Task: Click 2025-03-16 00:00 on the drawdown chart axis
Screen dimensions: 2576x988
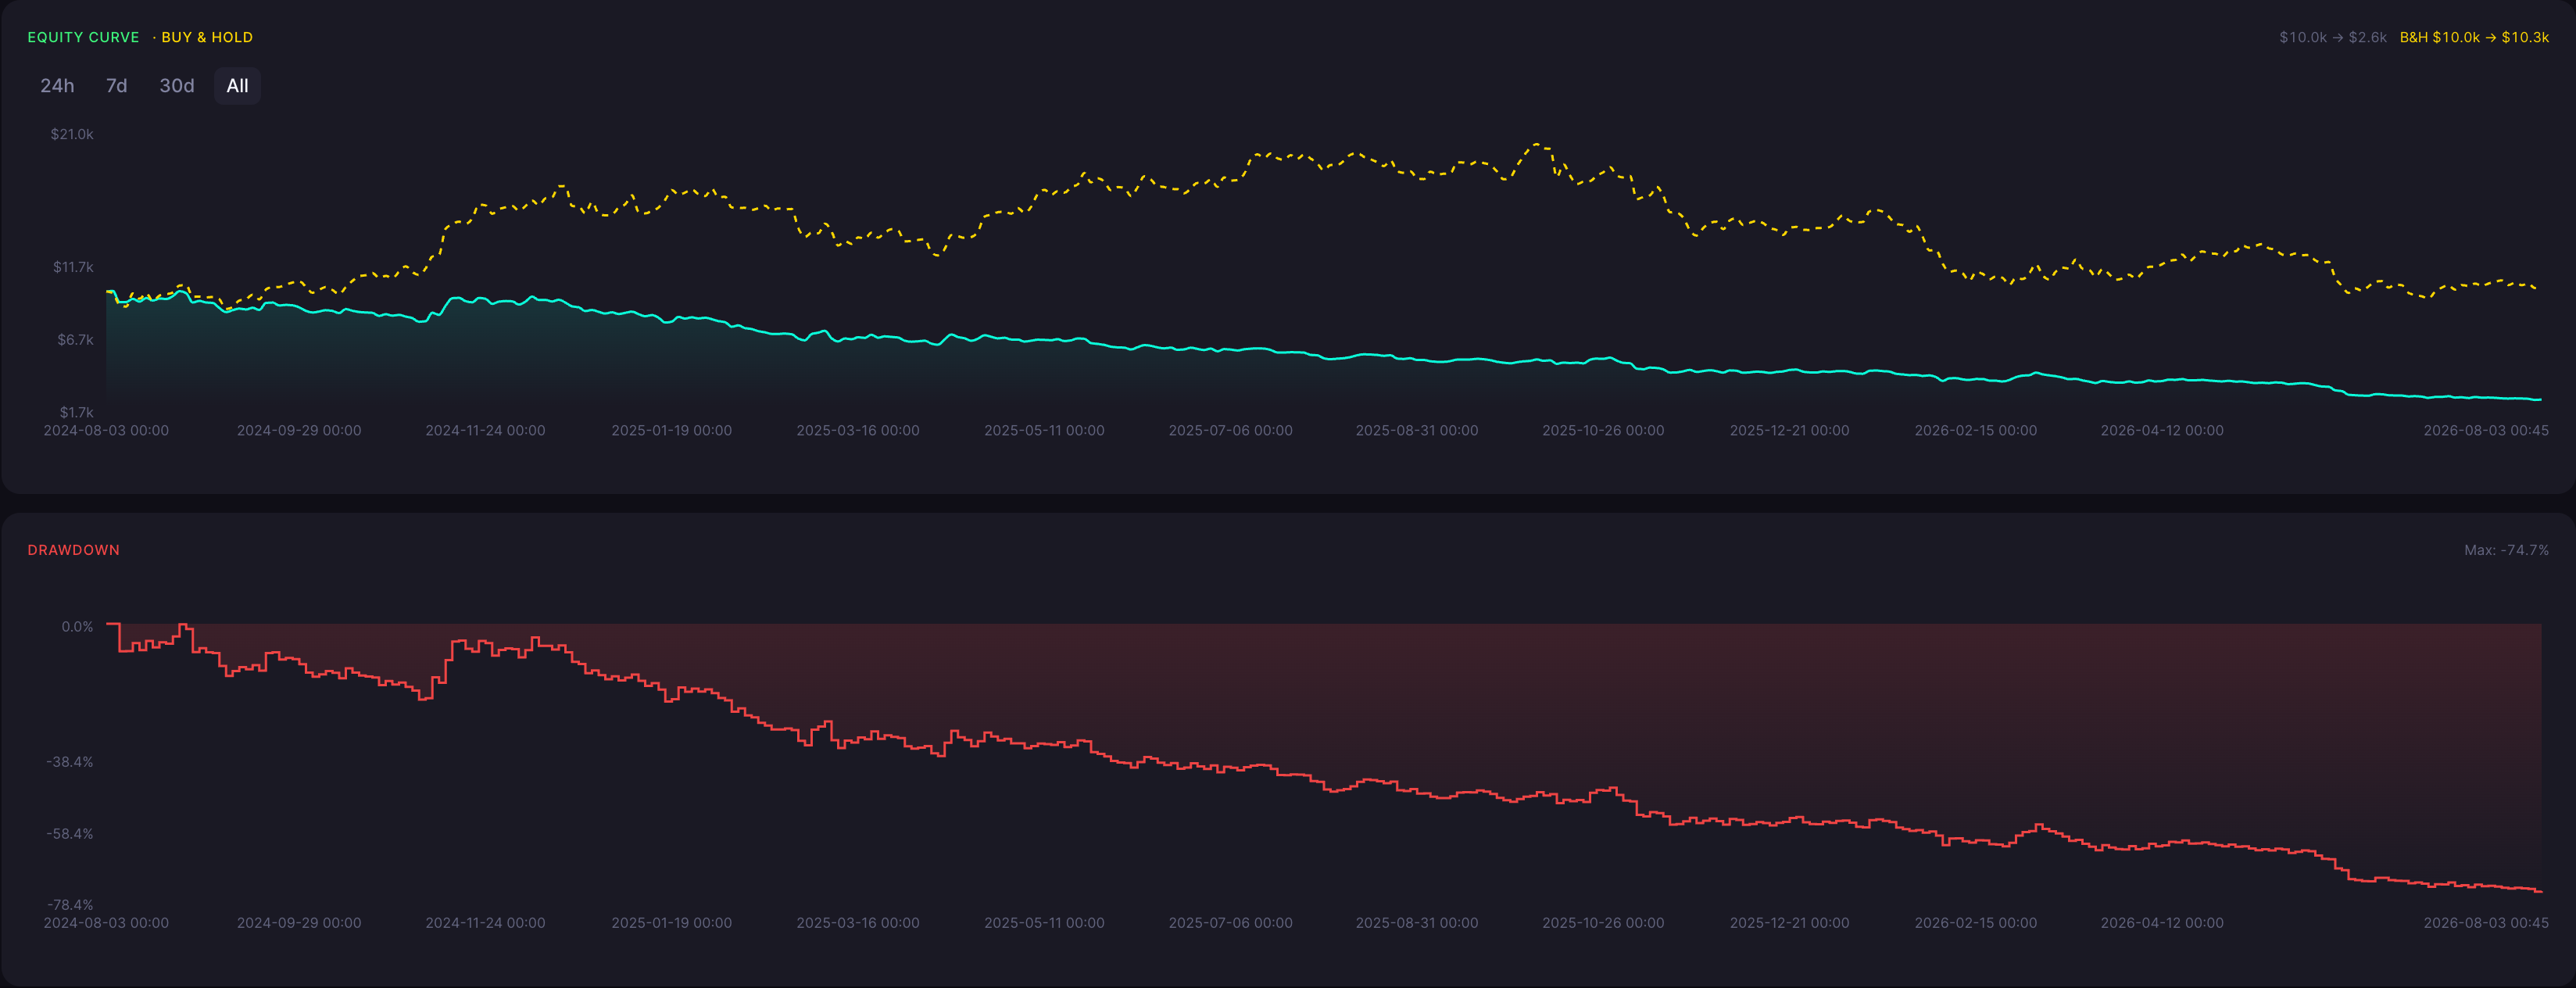Action: (x=858, y=923)
